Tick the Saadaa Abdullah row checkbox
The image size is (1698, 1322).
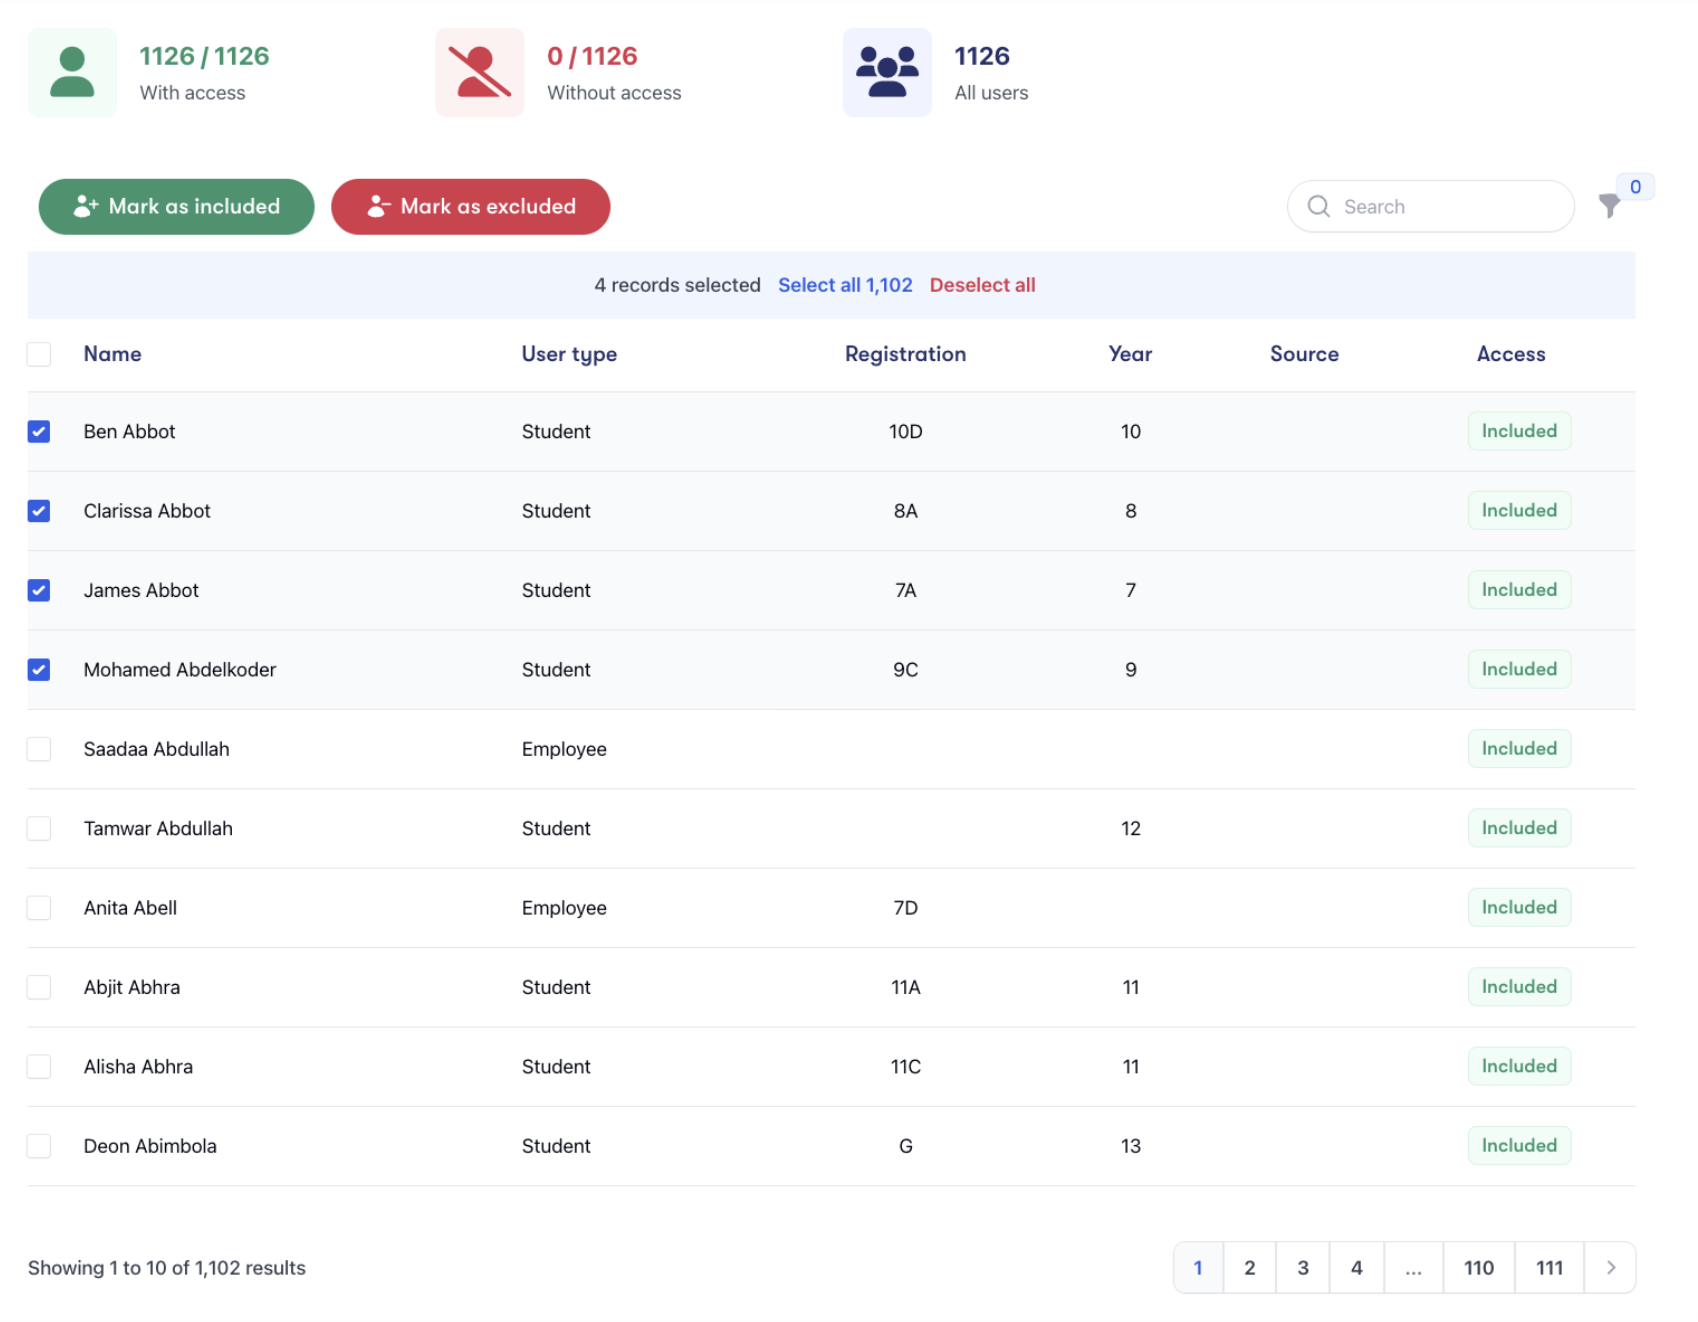(x=39, y=749)
